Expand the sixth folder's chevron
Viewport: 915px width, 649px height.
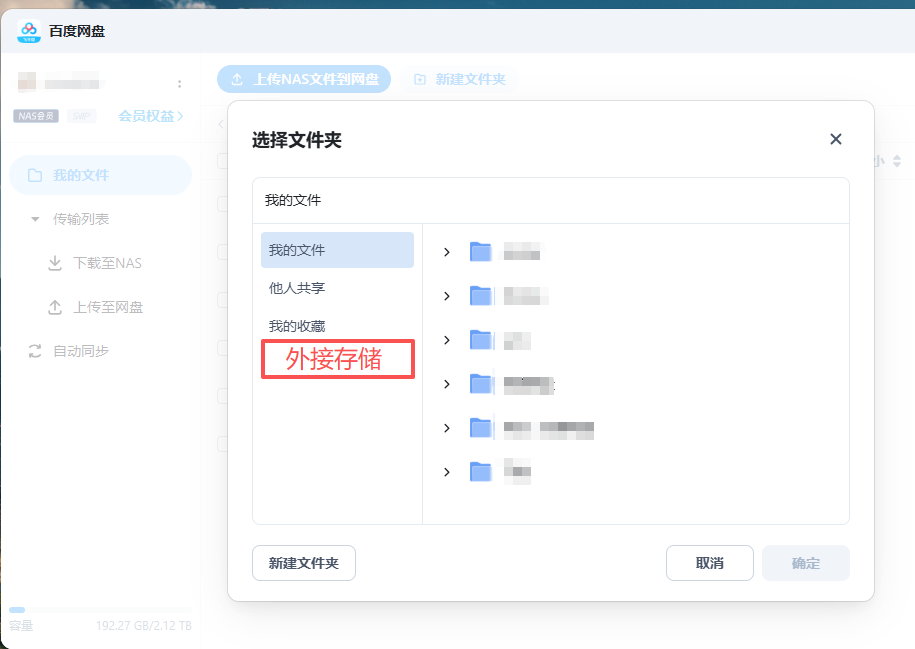[x=446, y=472]
